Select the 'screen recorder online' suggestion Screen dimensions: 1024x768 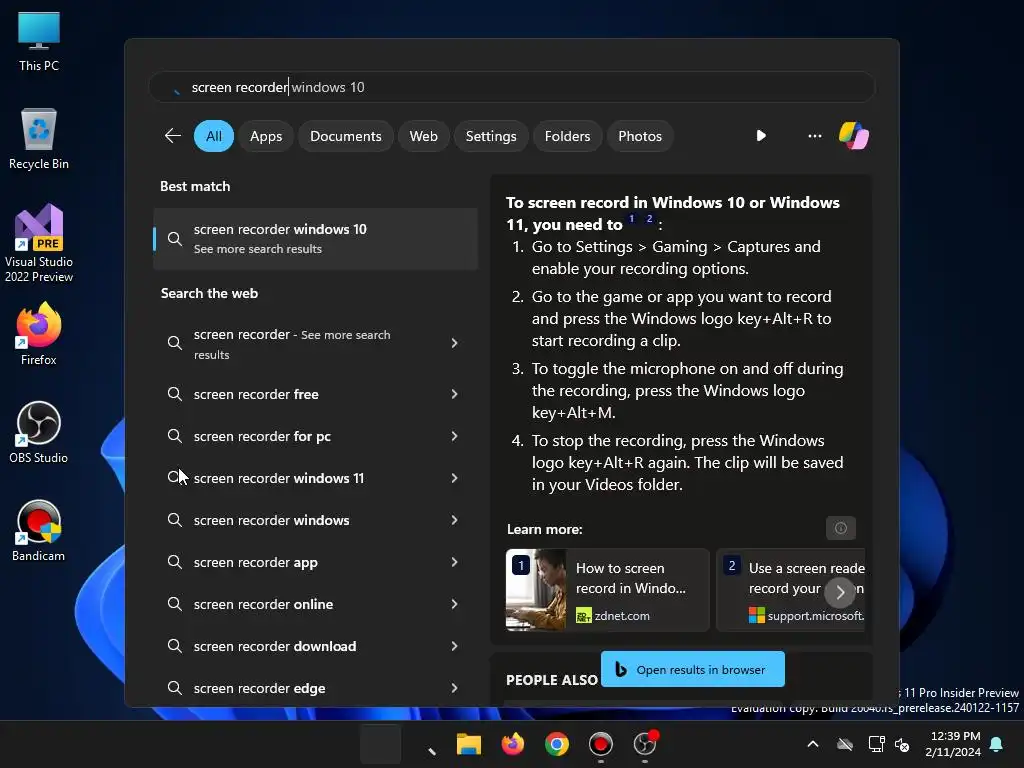click(315, 604)
